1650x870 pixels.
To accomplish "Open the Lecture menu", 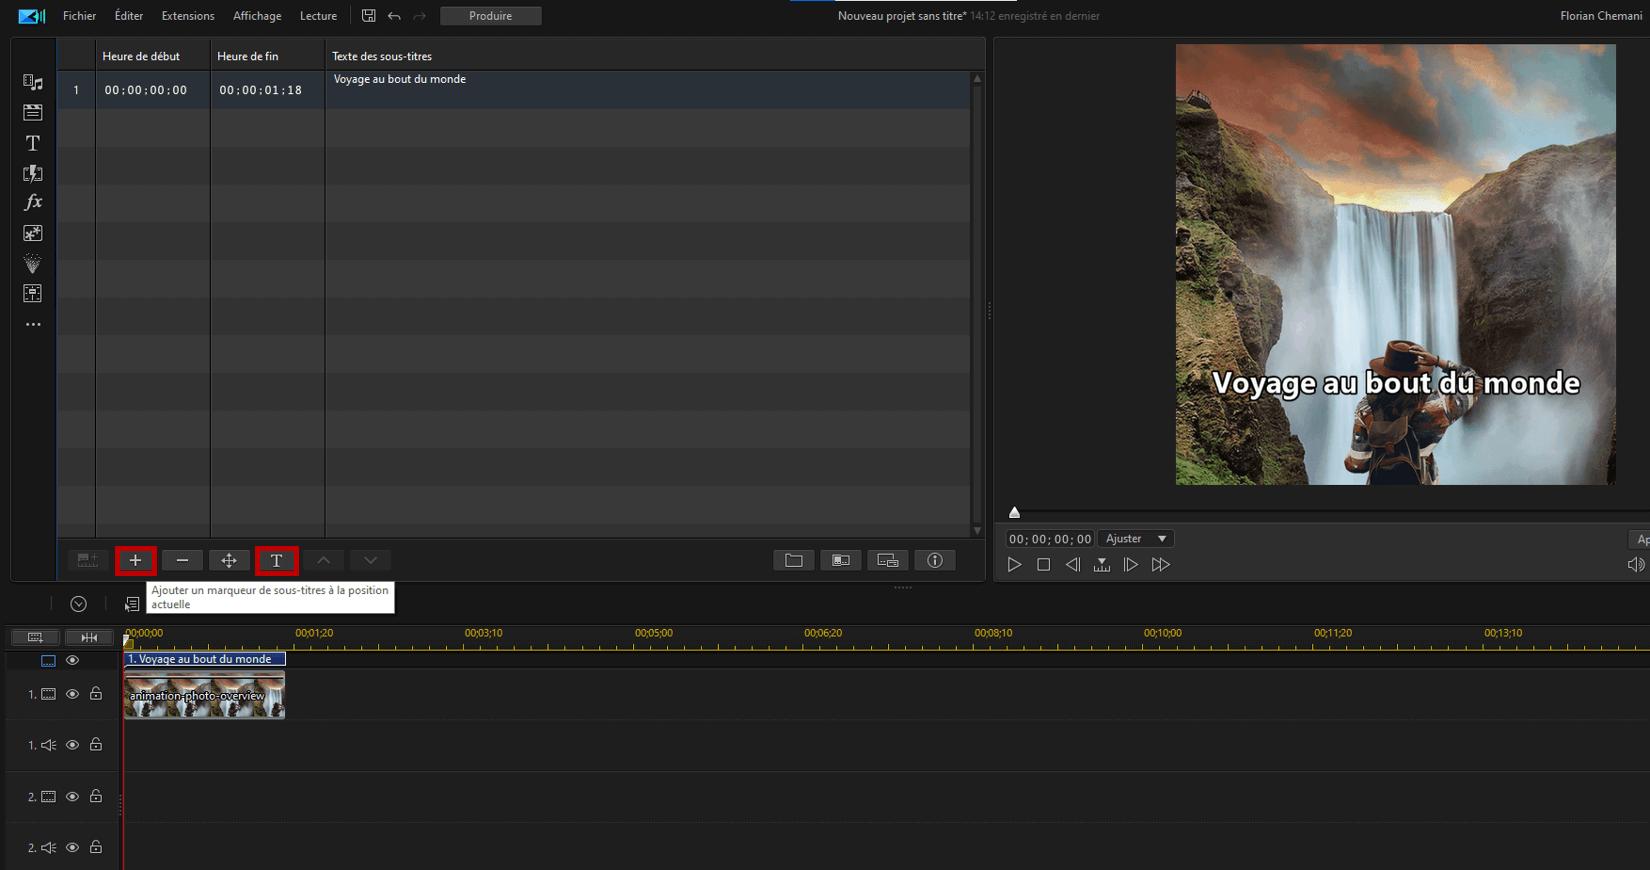I will coord(318,16).
